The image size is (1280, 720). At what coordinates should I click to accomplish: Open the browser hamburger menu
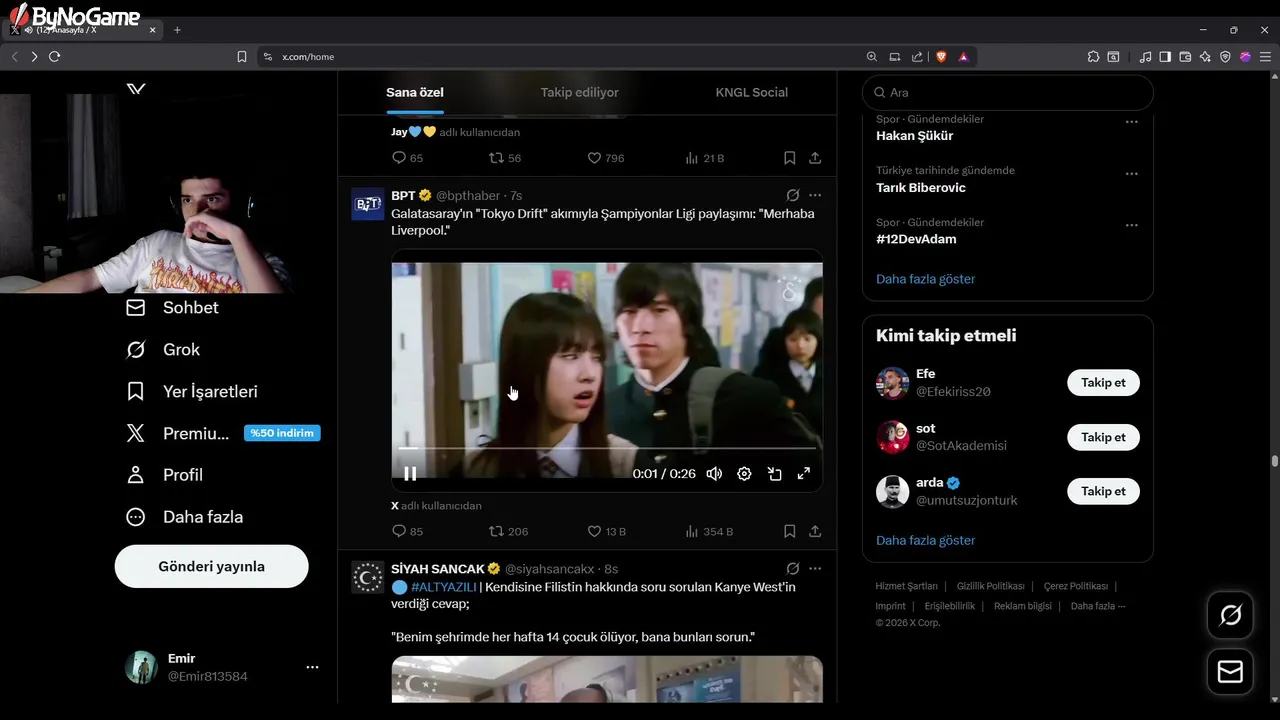tap(1265, 57)
